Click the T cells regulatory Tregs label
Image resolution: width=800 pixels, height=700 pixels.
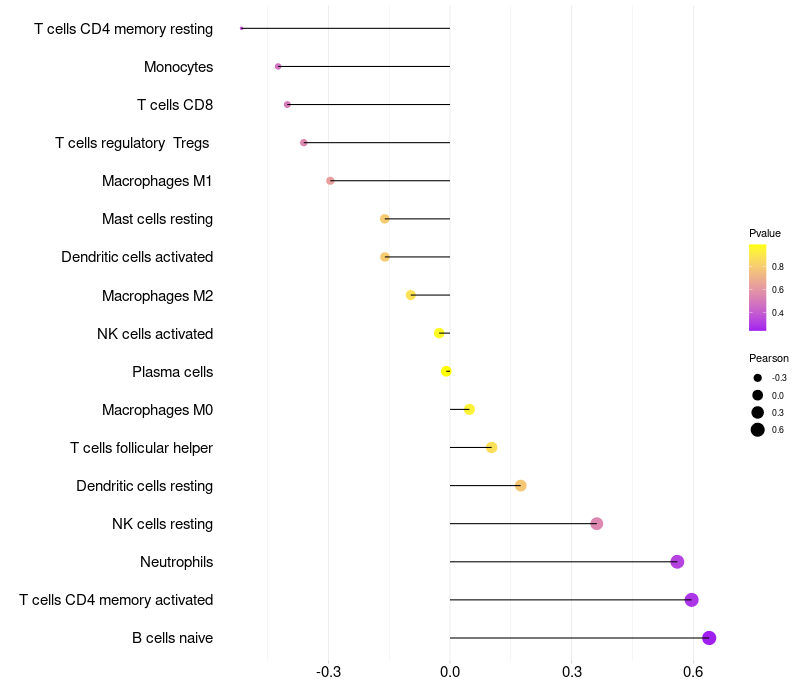coord(132,143)
